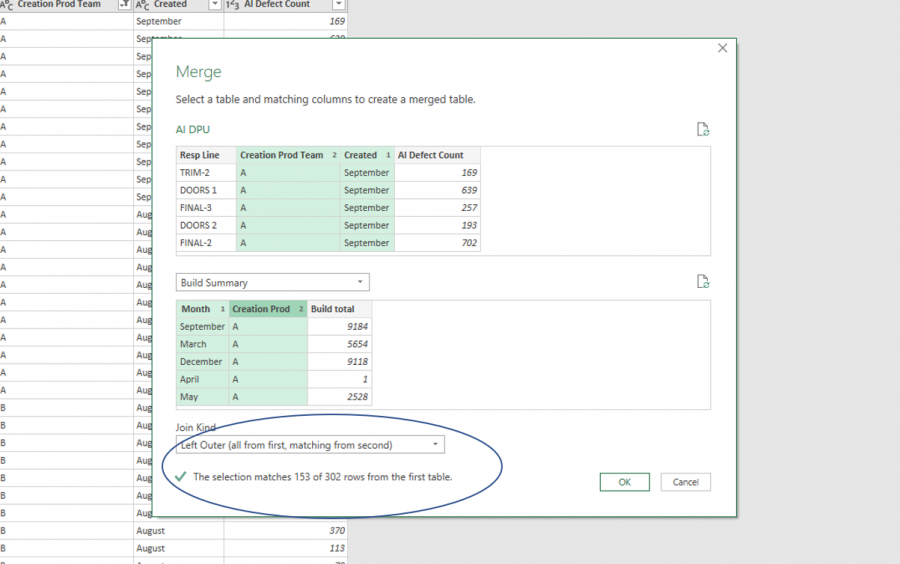Open the Build Summary table dropdown
The width and height of the screenshot is (900, 564).
point(273,282)
